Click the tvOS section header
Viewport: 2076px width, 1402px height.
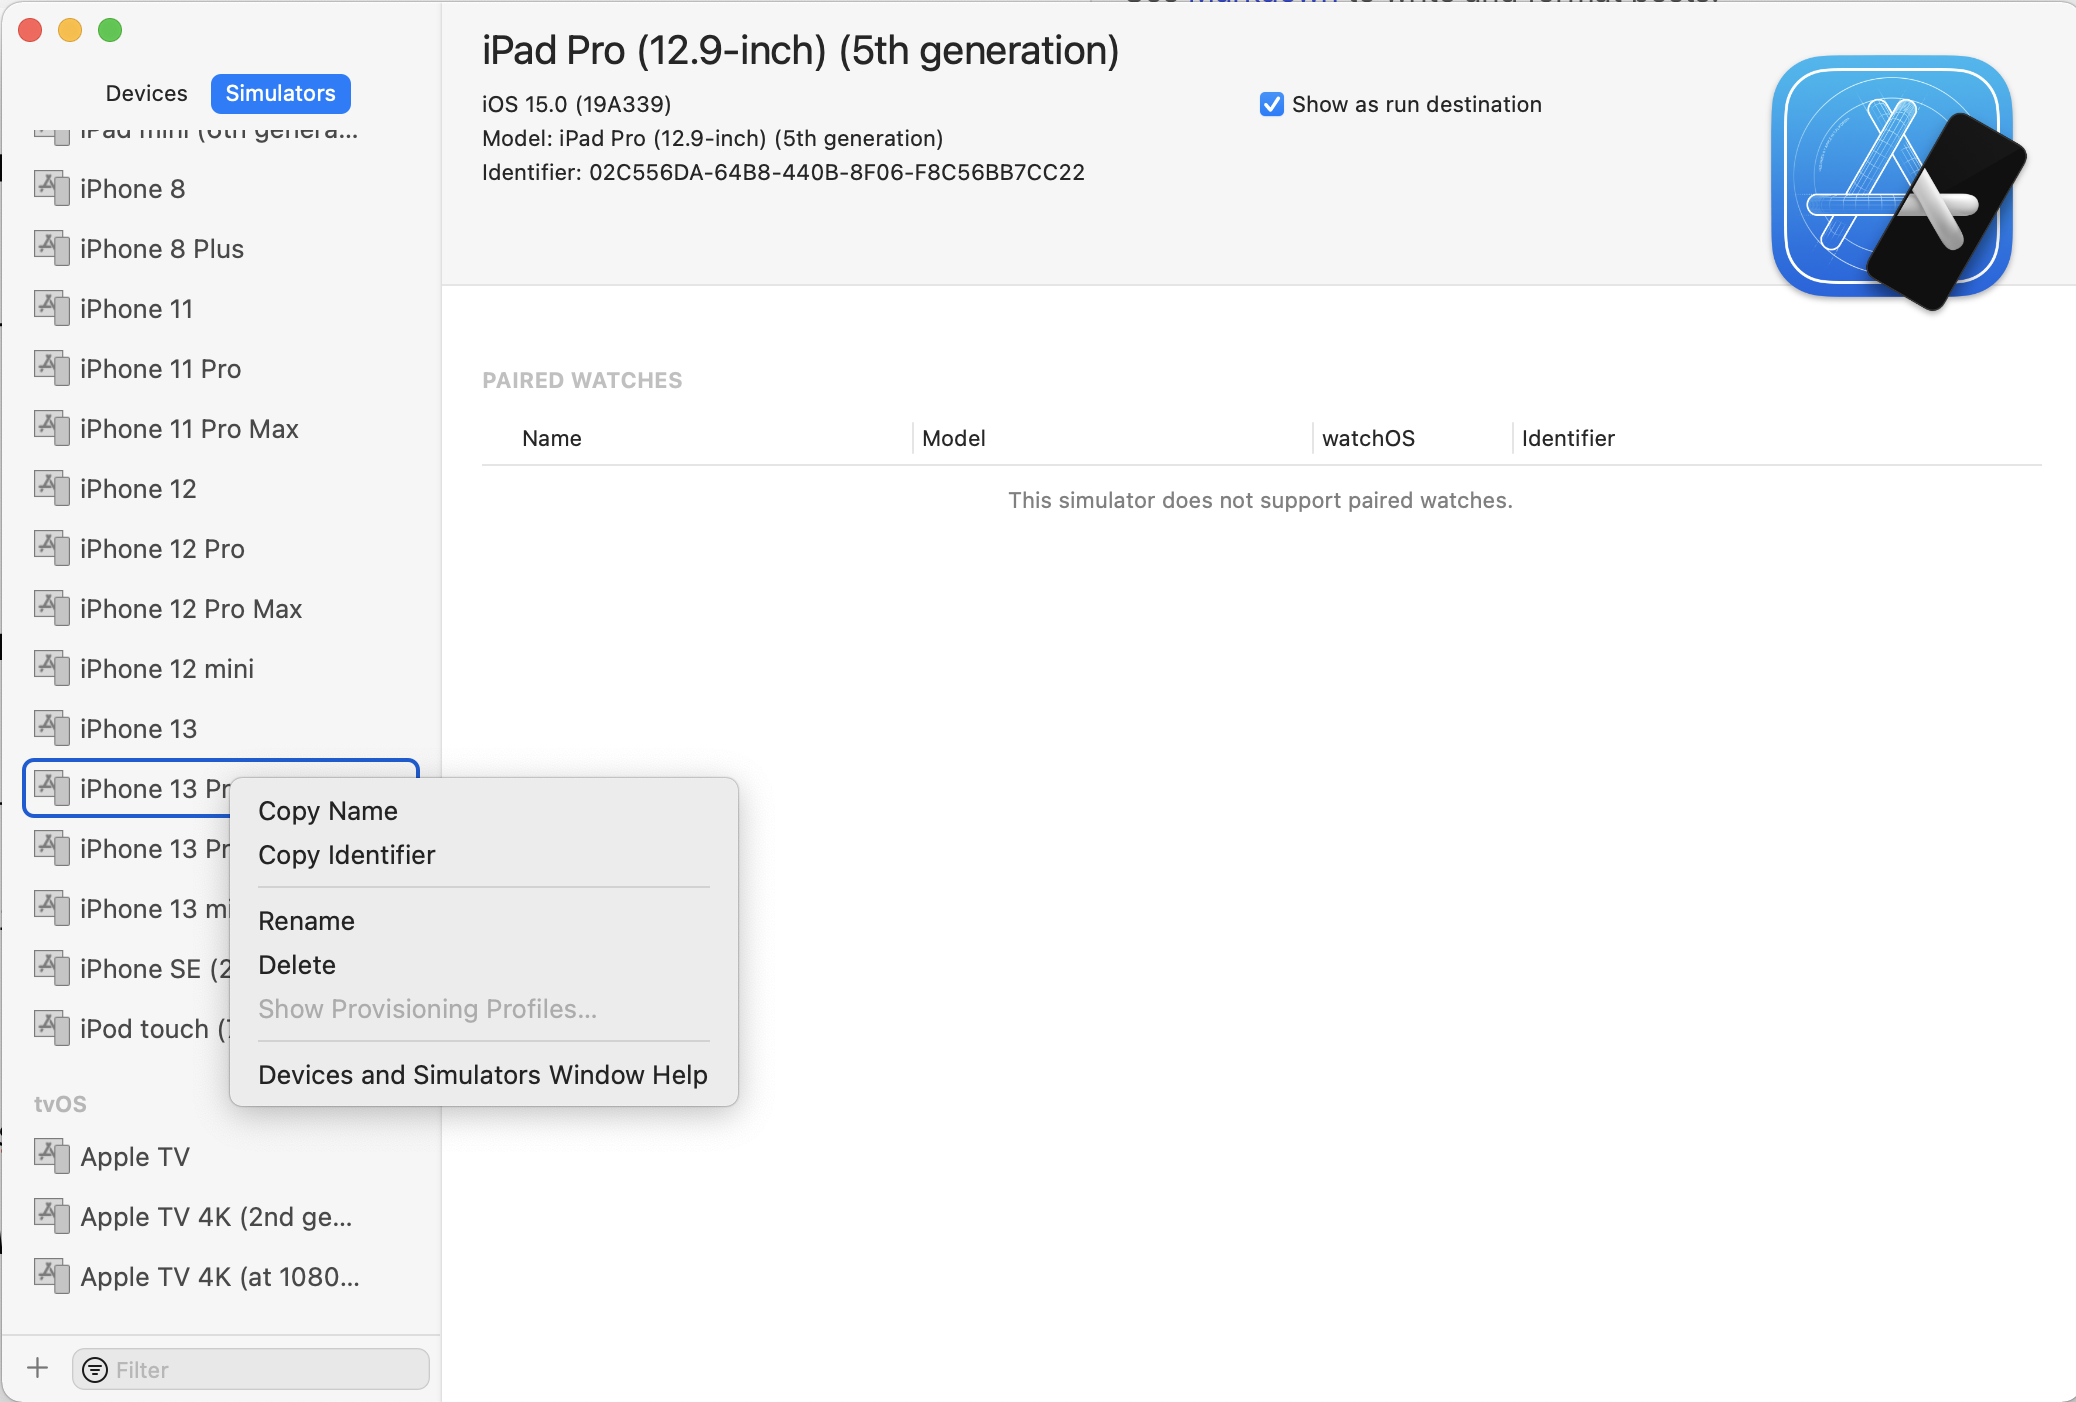(x=60, y=1104)
